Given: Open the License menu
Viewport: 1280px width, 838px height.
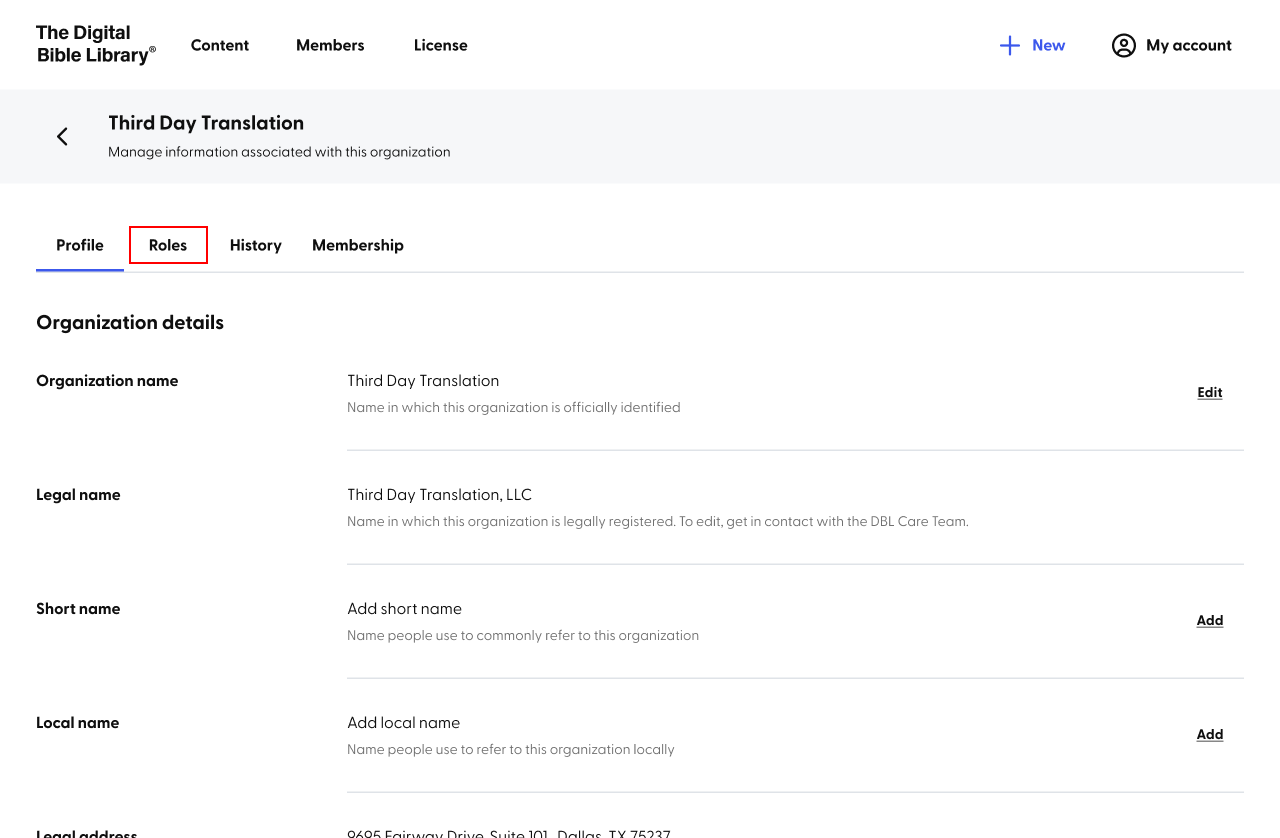Looking at the screenshot, I should 441,45.
